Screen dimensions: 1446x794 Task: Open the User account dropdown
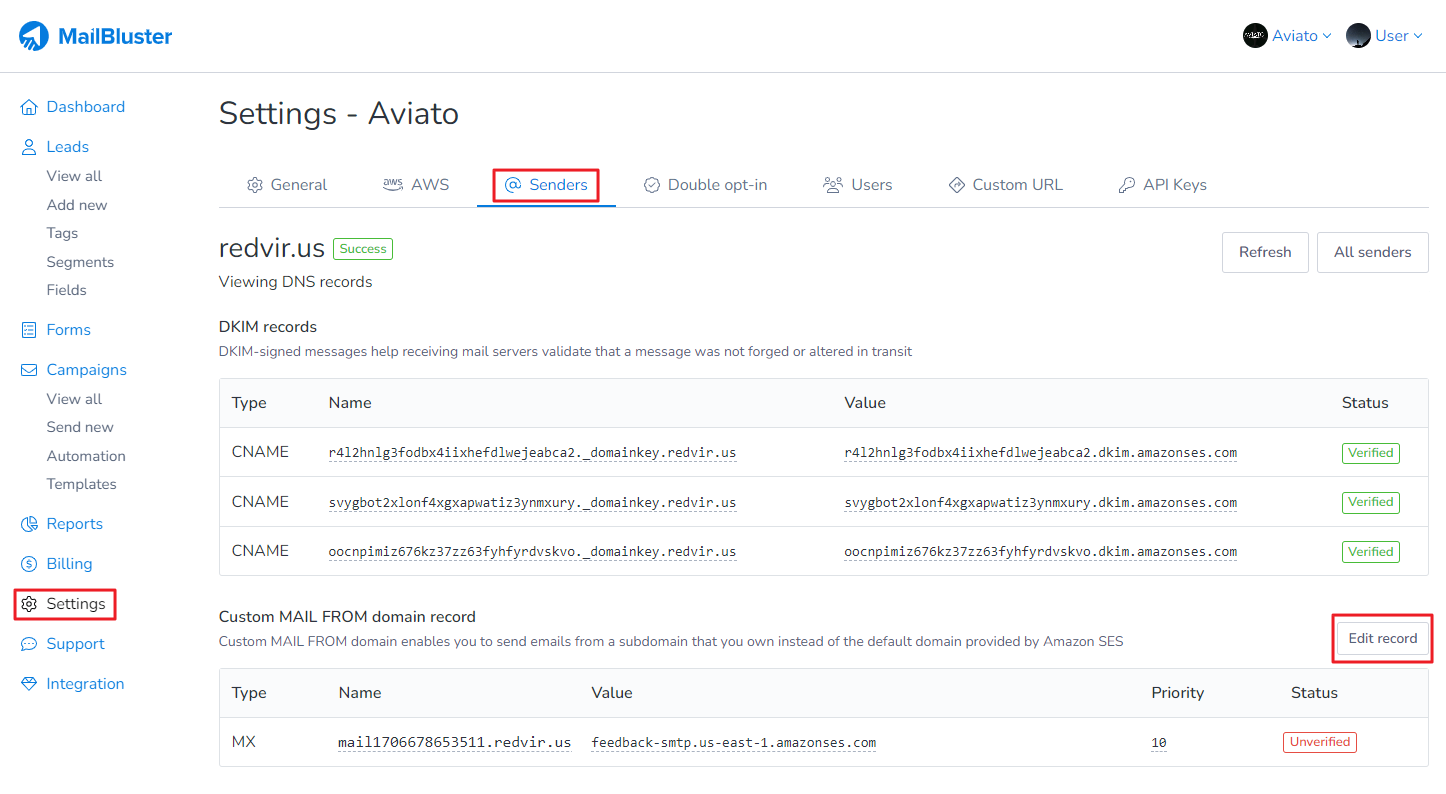1384,36
